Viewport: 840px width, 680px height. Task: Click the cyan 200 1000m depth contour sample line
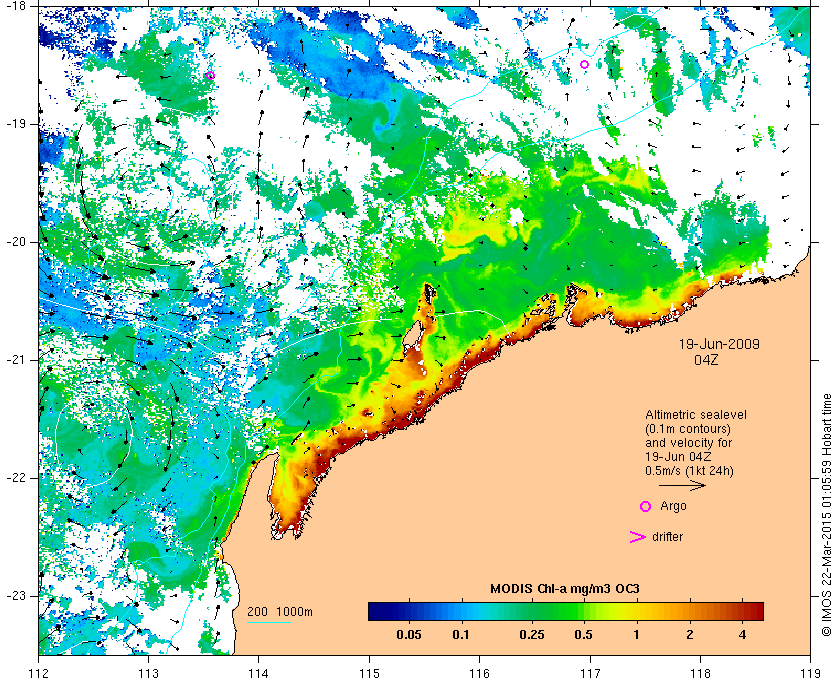[x=269, y=623]
